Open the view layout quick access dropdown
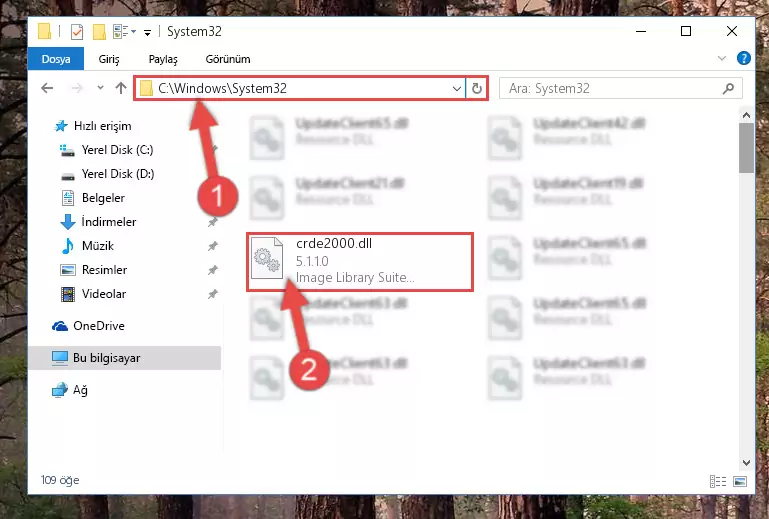 click(124, 32)
